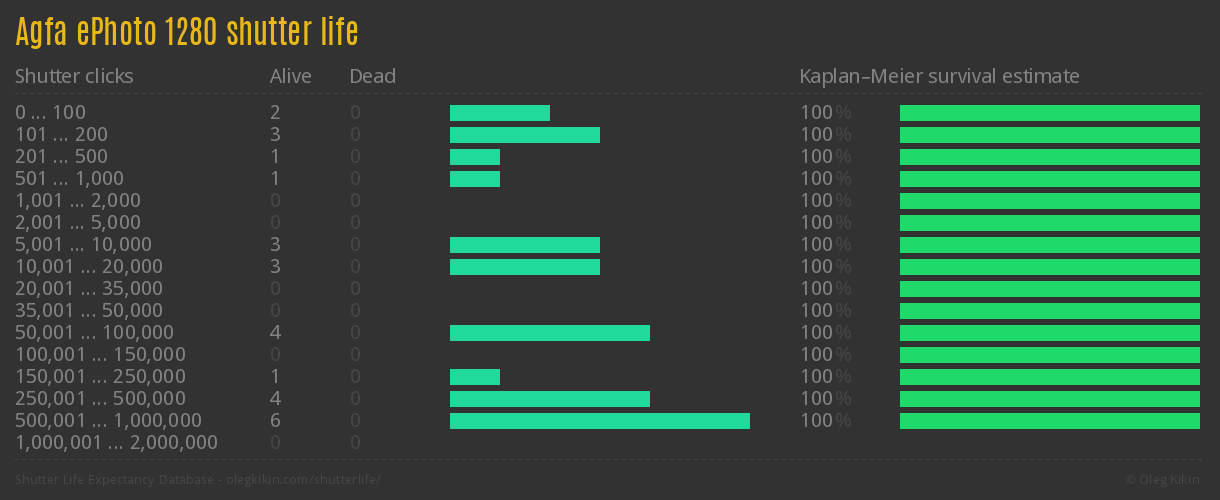This screenshot has height=500, width=1220.
Task: Click the survival bar for 100,001 ... 150,000
Action: pyautogui.click(x=1049, y=355)
